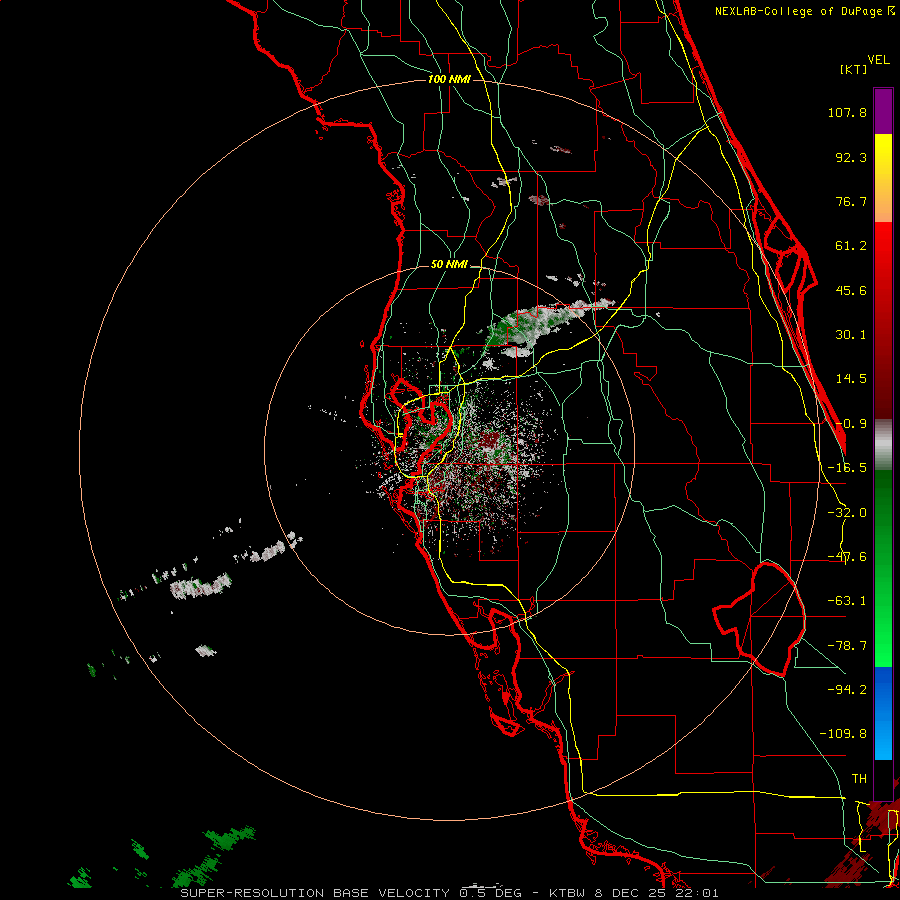This screenshot has width=900, height=900.
Task: Select the 30.1 velocity scale value
Action: pyautogui.click(x=851, y=335)
